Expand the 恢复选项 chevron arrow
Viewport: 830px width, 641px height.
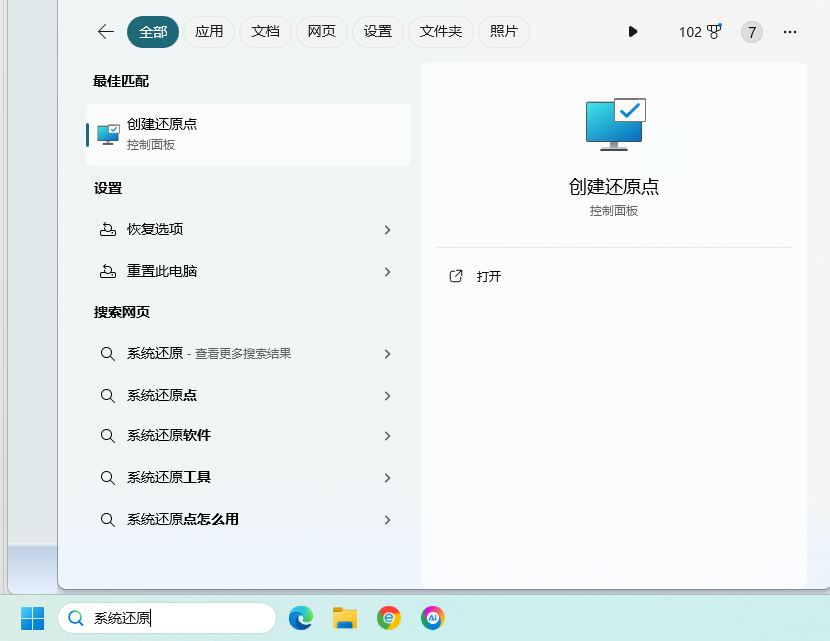pos(387,230)
